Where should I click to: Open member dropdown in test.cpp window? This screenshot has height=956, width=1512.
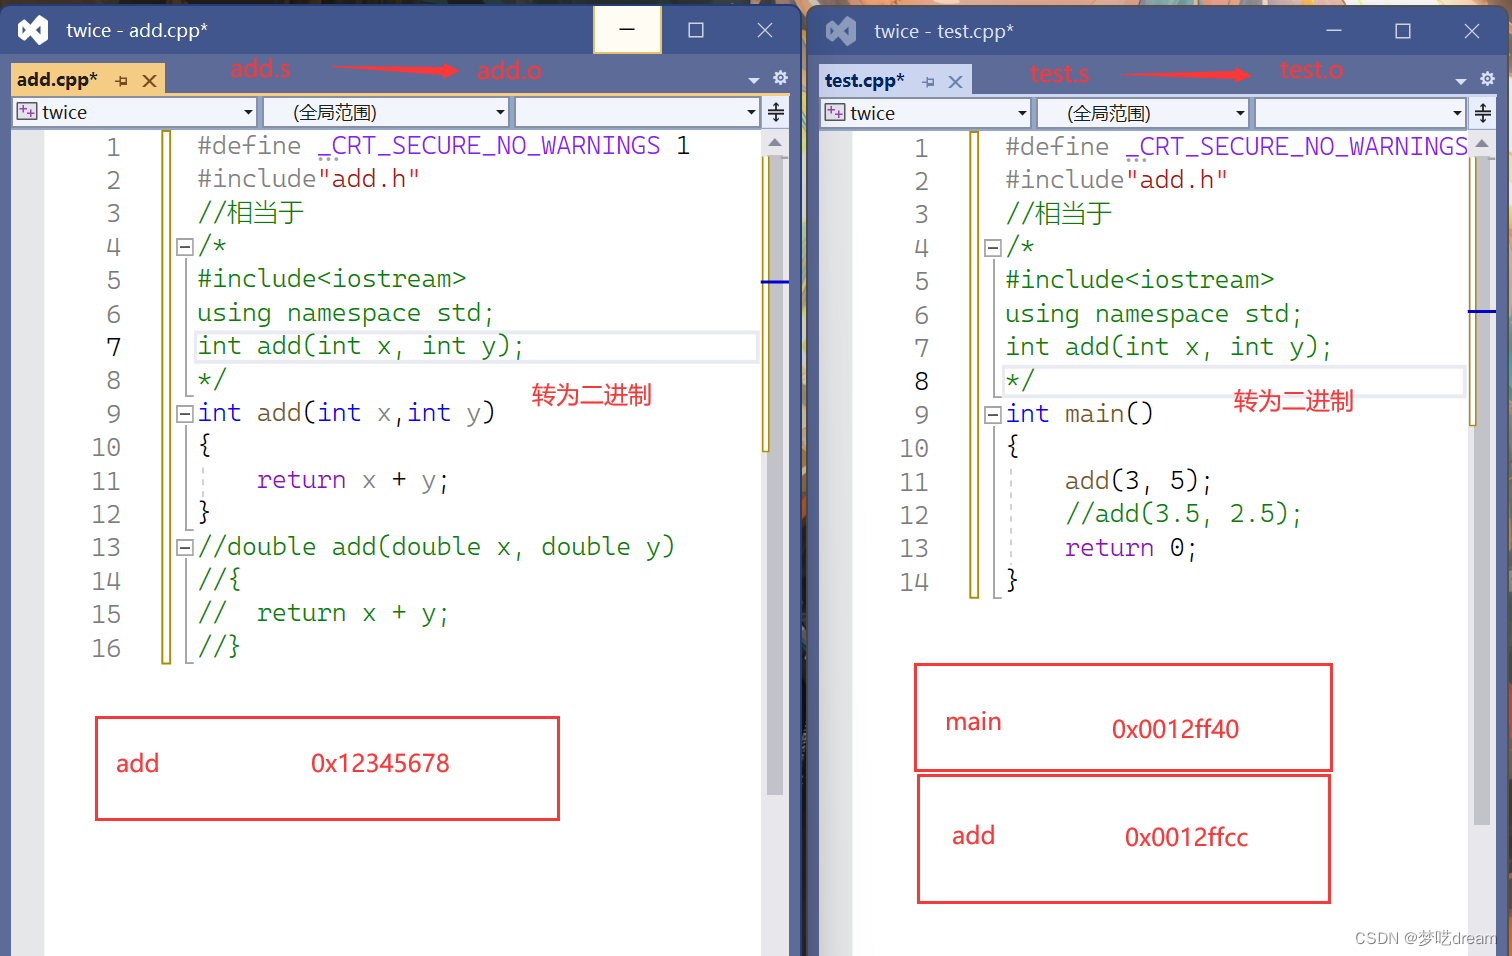tap(1360, 113)
